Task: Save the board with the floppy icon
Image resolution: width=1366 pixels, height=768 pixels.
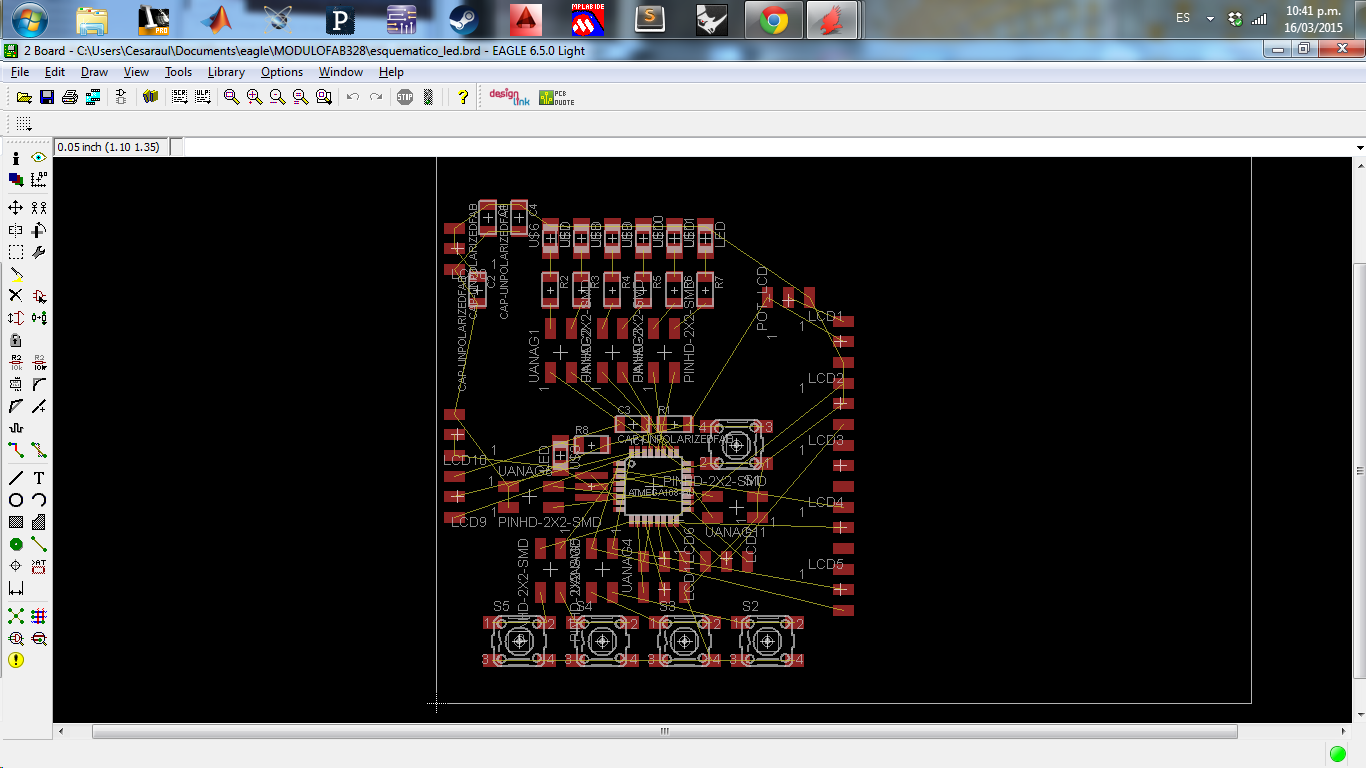Action: pos(47,97)
